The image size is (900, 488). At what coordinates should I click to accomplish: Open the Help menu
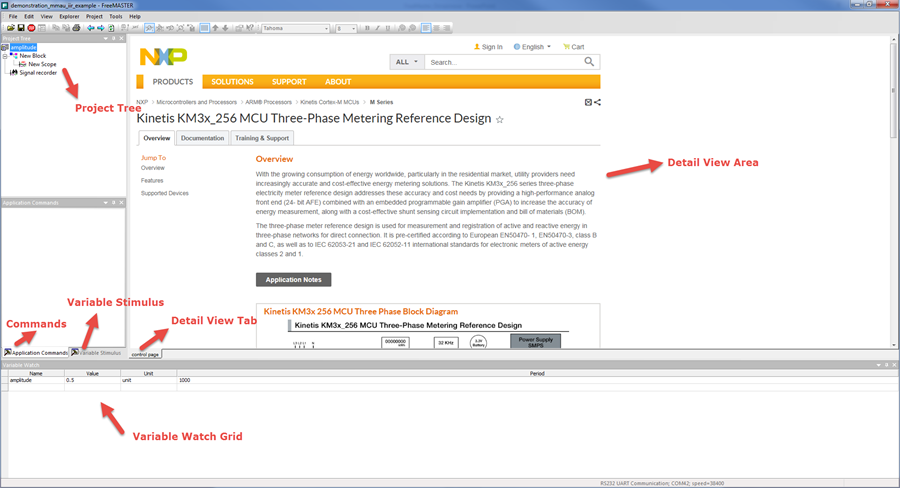coord(135,17)
